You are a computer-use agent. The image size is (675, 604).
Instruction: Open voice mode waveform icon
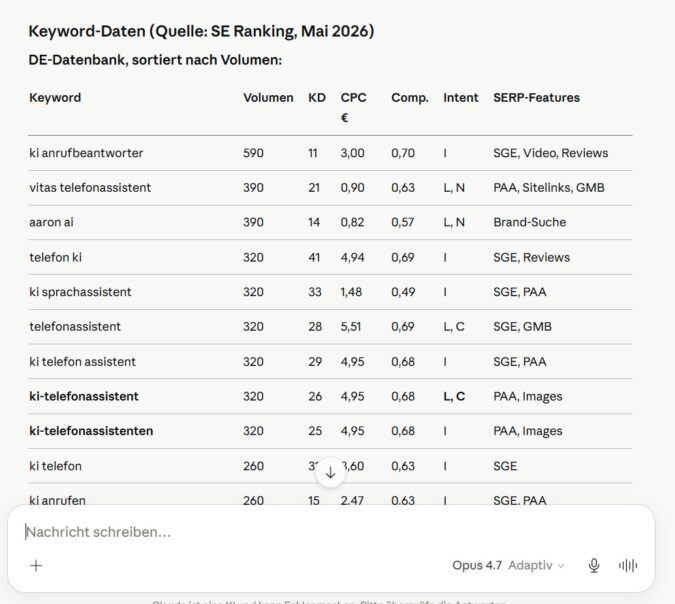click(628, 565)
